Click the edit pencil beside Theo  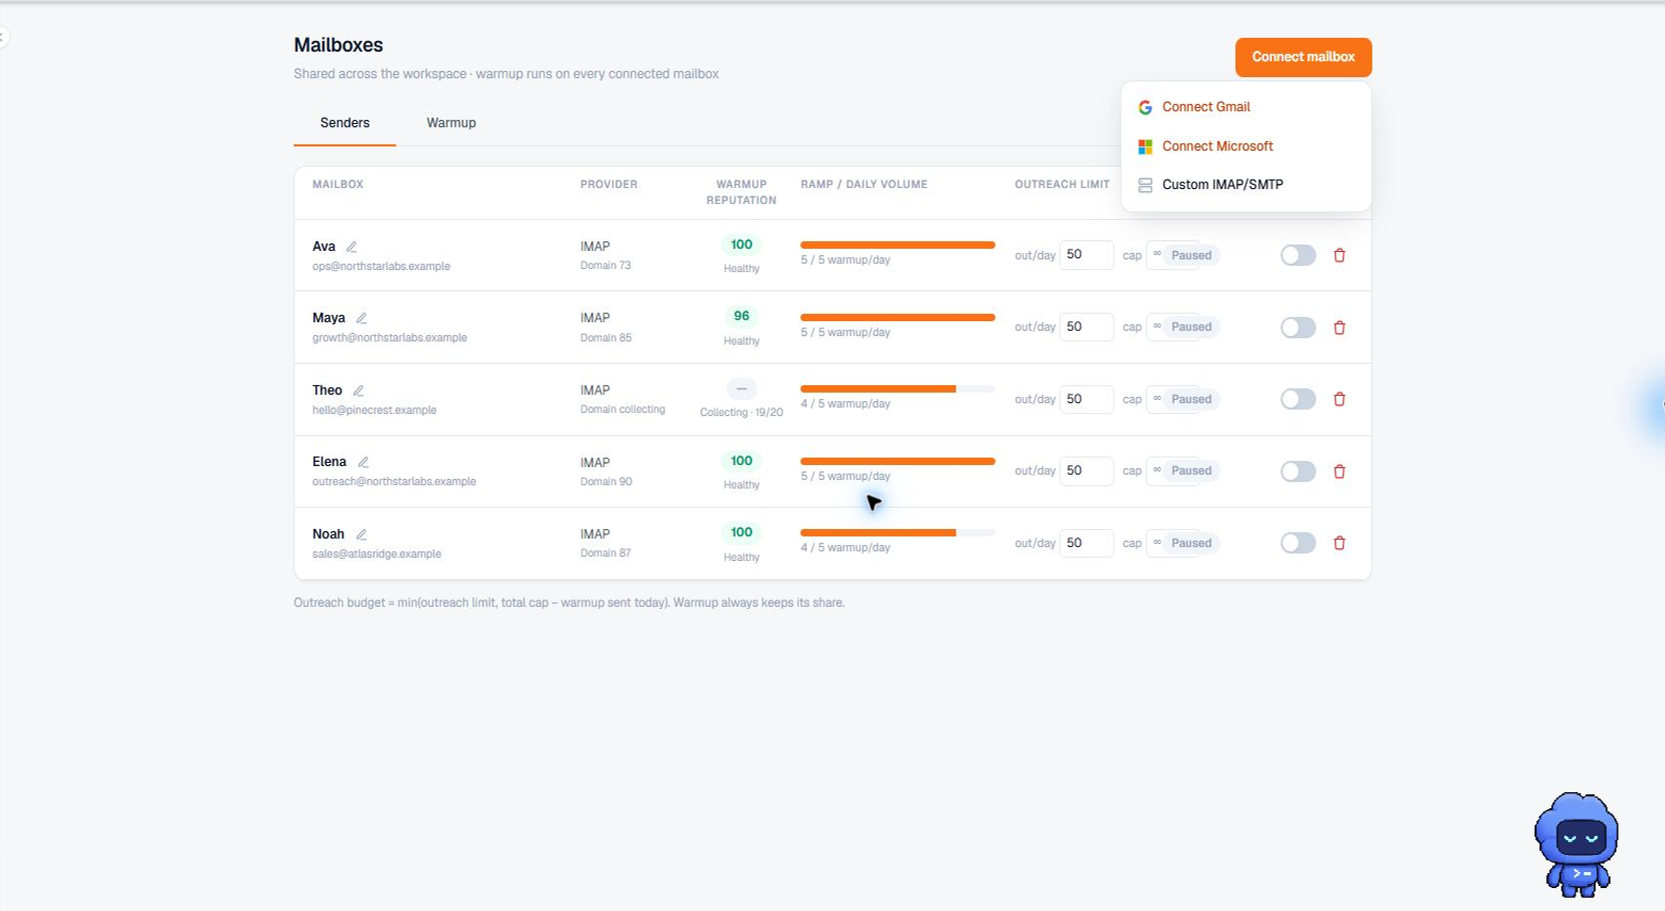(358, 391)
